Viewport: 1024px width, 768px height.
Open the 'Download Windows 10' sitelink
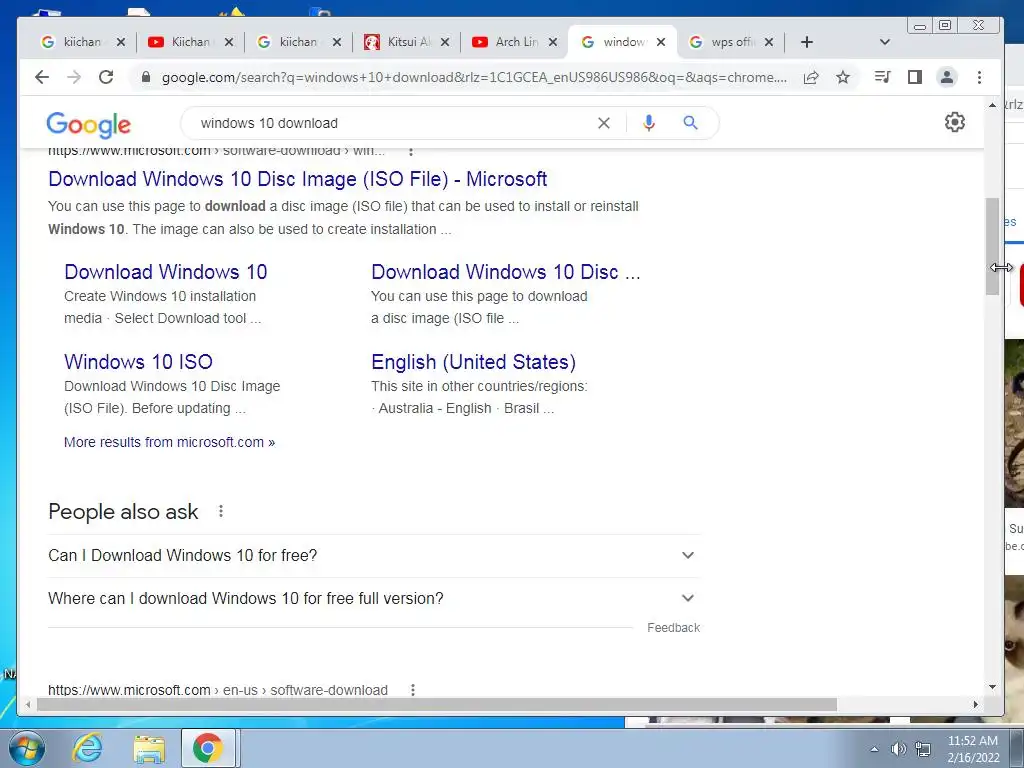click(x=166, y=272)
